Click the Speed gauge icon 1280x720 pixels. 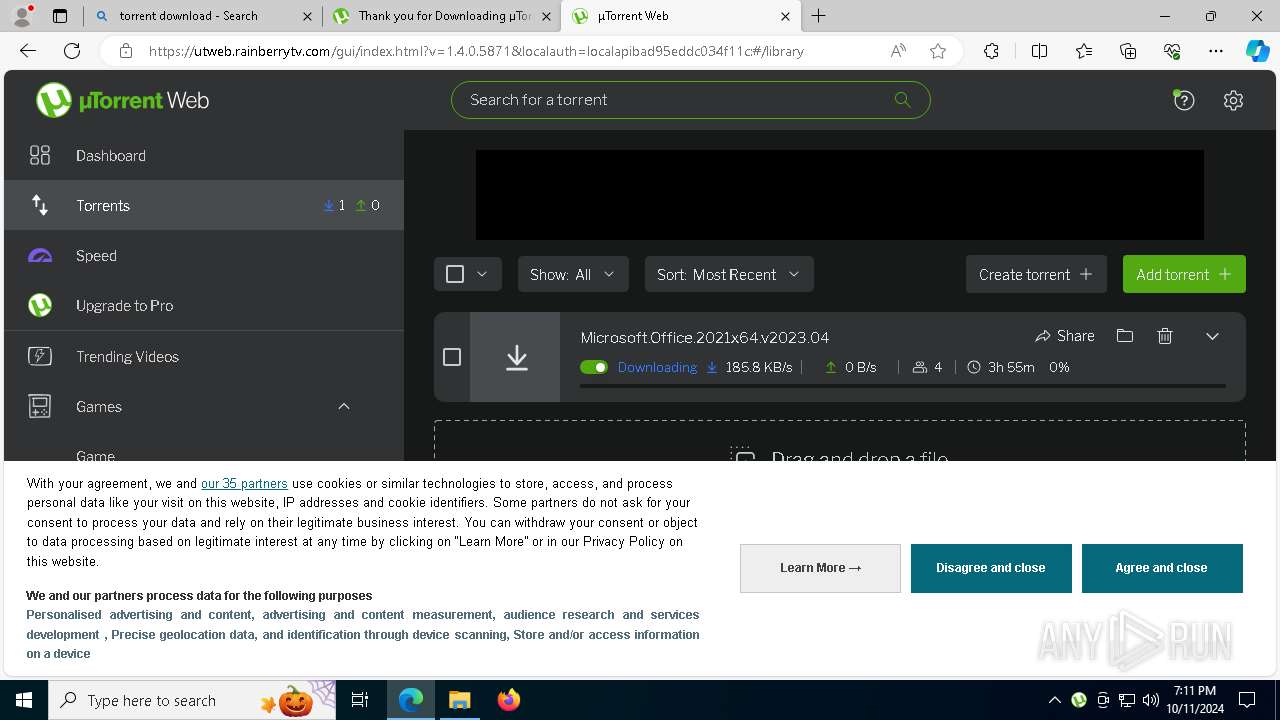(x=40, y=255)
